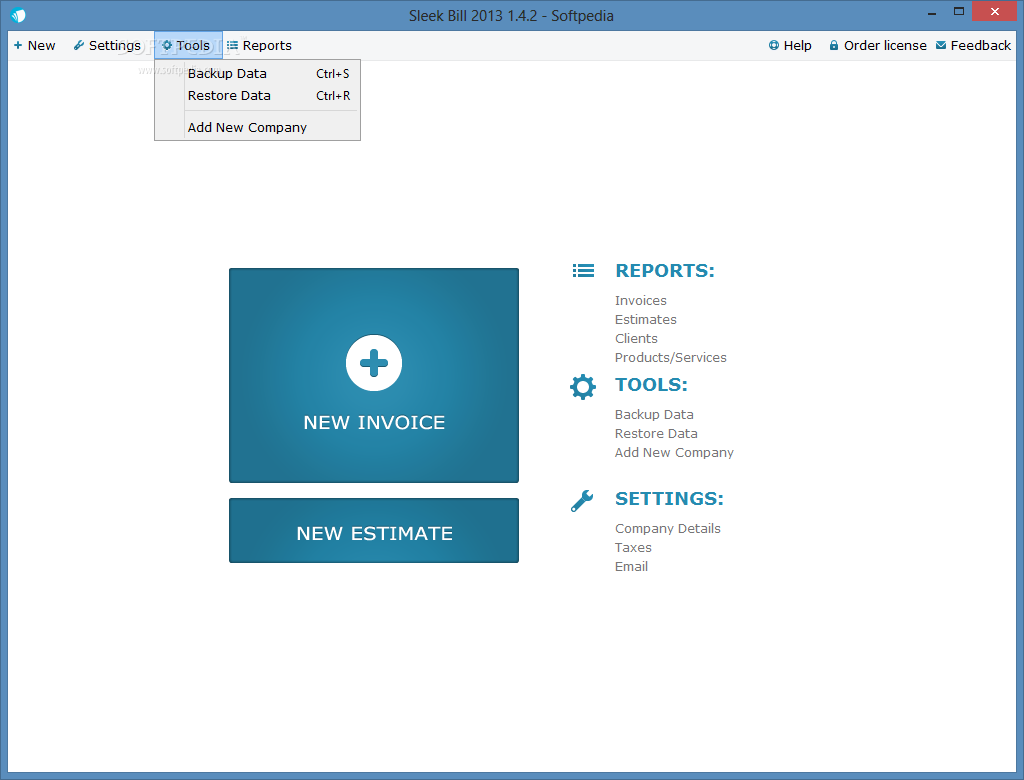Click the Ctrl+S shortcut label

pyautogui.click(x=332, y=74)
